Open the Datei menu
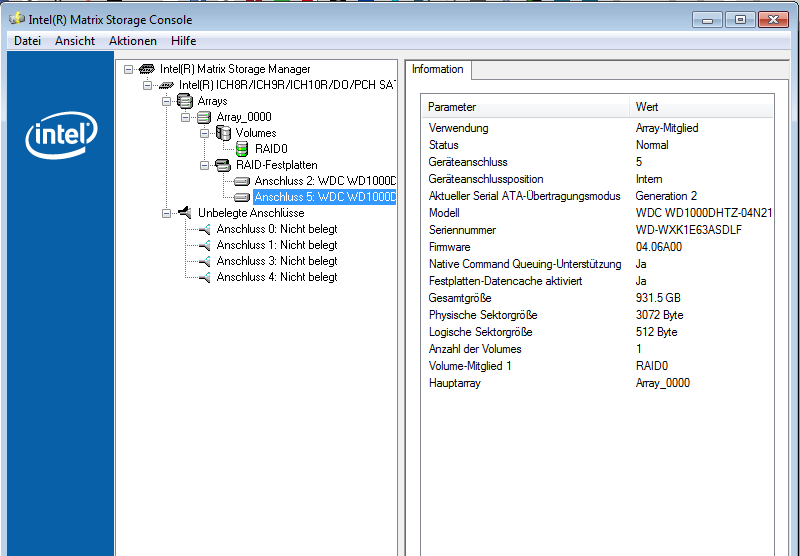800x556 pixels. [x=27, y=41]
